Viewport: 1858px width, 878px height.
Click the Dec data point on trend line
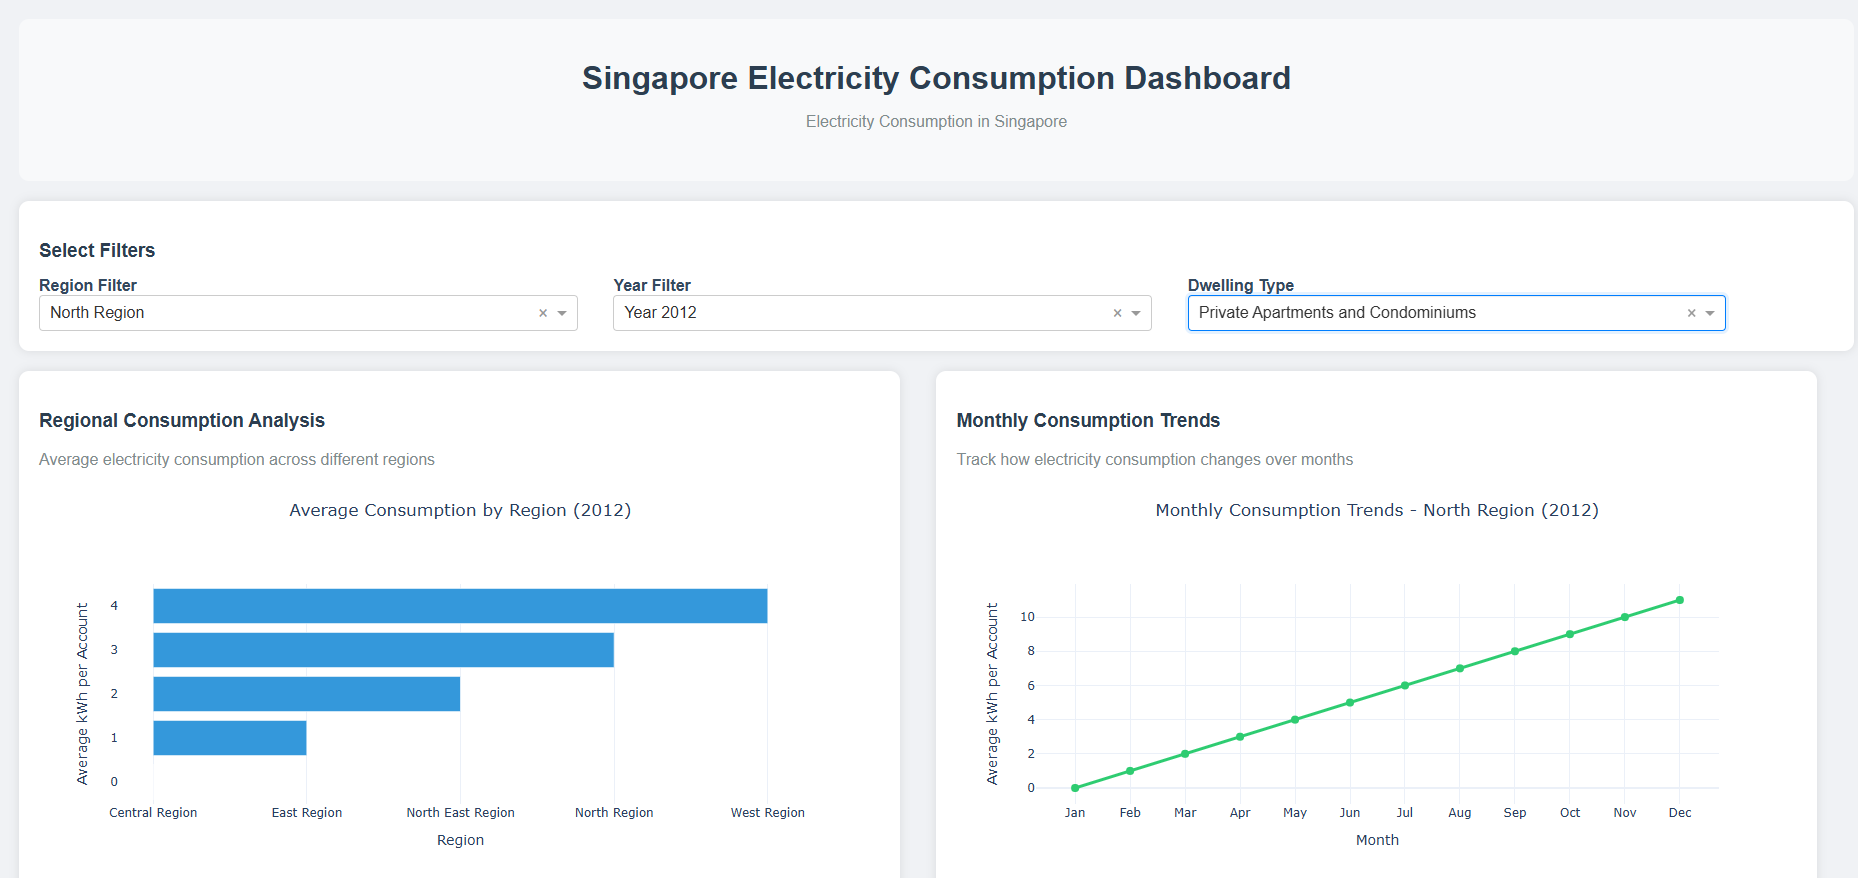point(1680,600)
